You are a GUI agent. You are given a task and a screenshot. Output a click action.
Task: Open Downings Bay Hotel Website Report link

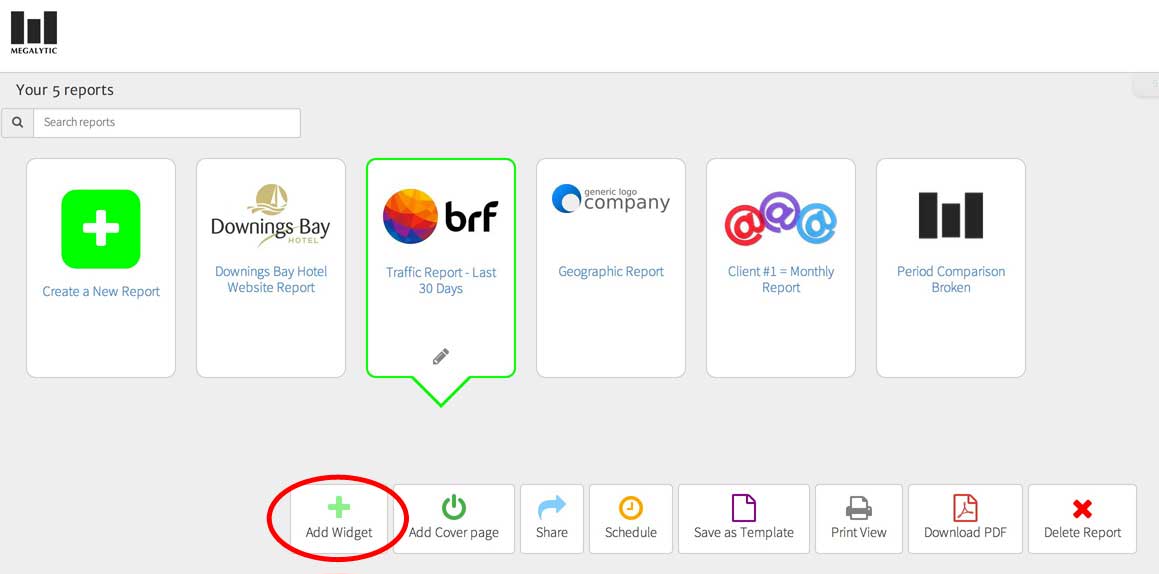(271, 279)
